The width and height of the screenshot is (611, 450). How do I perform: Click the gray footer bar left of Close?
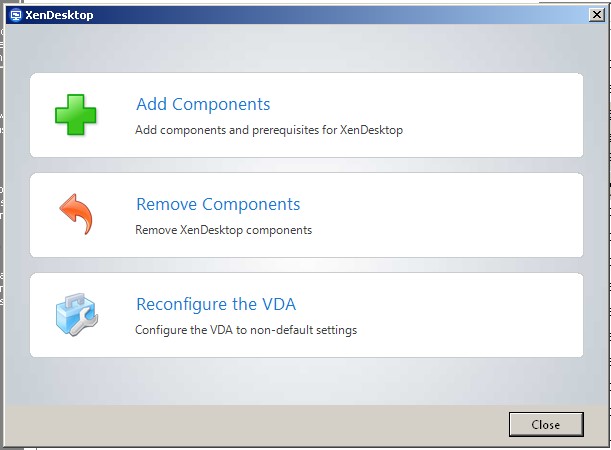coord(250,425)
